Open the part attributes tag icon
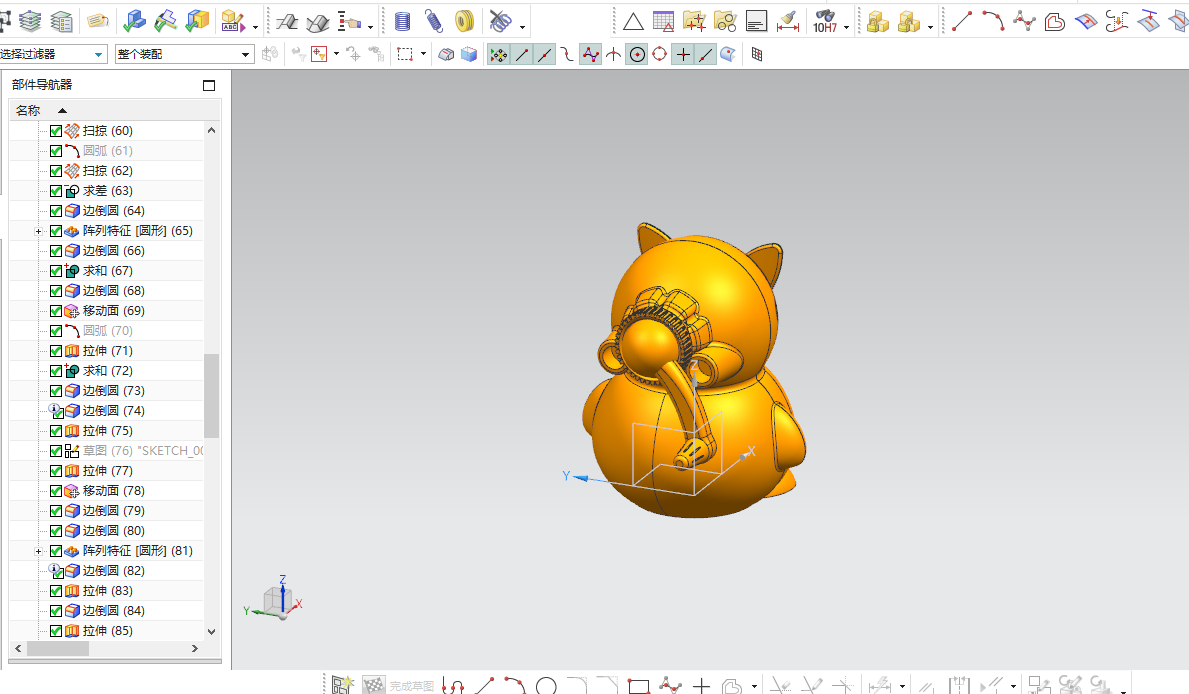Screen dimensions: 1189x694 click(98, 21)
